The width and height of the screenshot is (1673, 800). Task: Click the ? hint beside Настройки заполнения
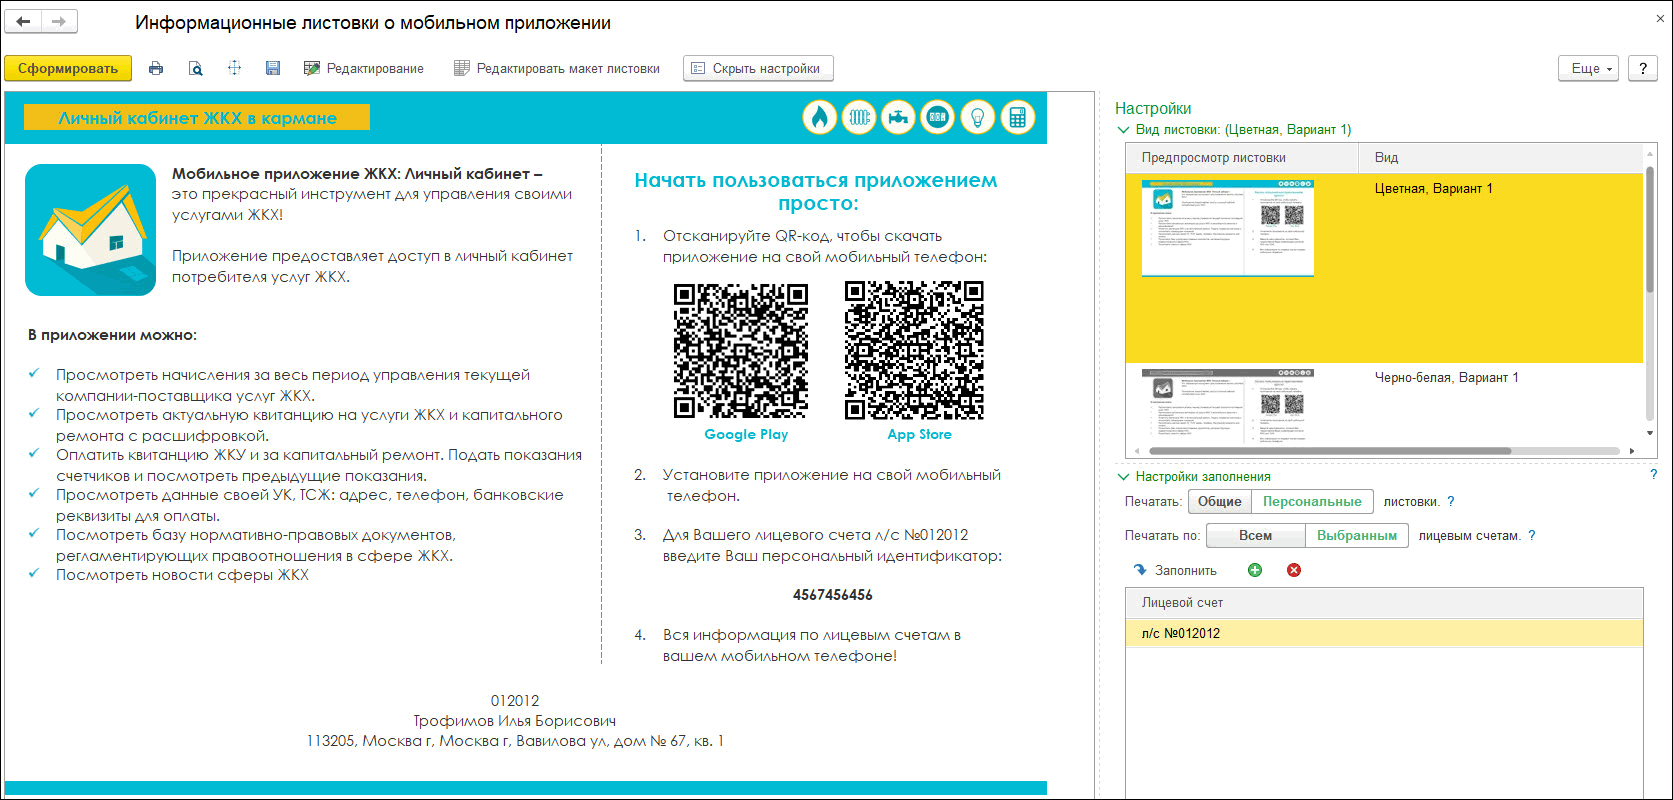[1653, 474]
